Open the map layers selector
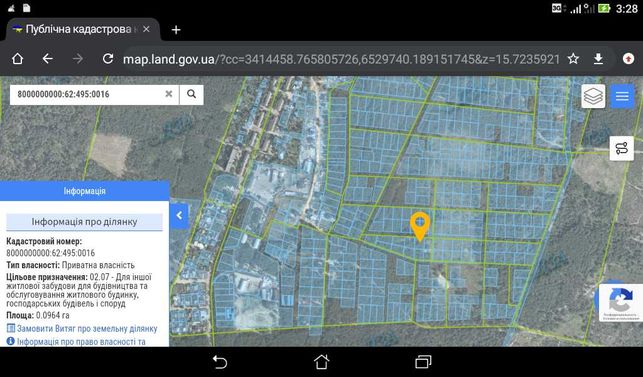 [593, 96]
